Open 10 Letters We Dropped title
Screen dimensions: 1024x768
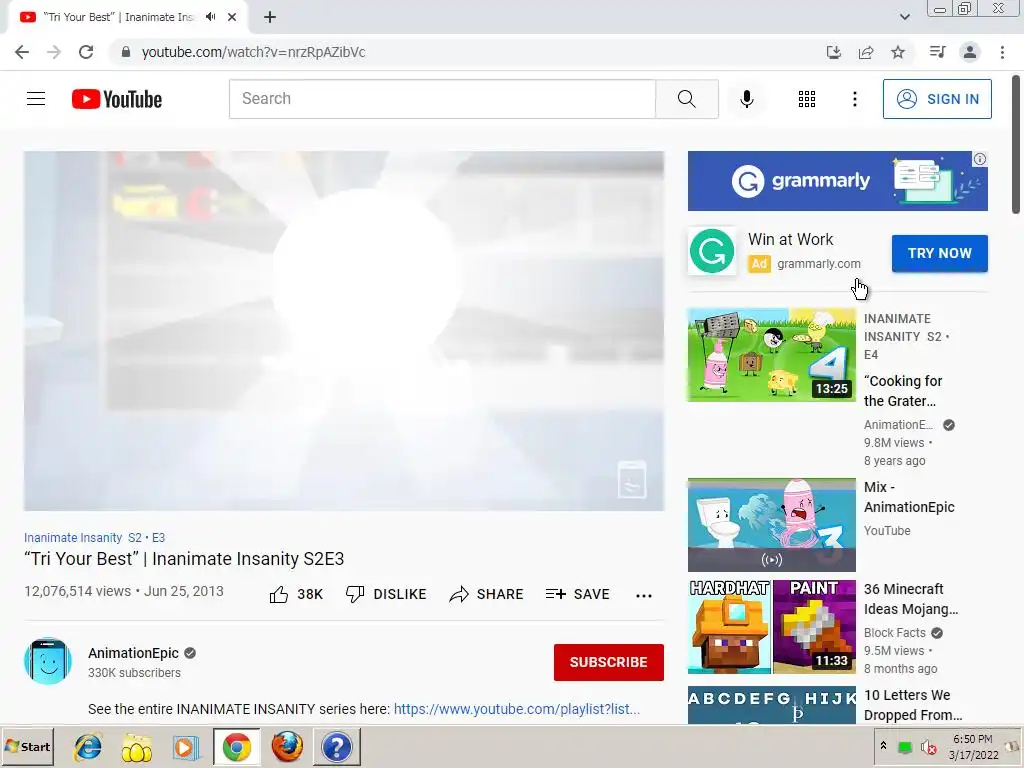tap(912, 705)
